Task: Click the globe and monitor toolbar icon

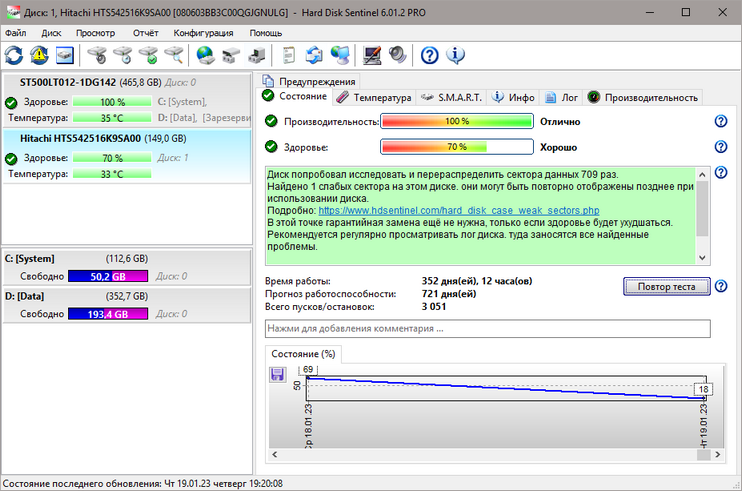Action: pos(340,55)
